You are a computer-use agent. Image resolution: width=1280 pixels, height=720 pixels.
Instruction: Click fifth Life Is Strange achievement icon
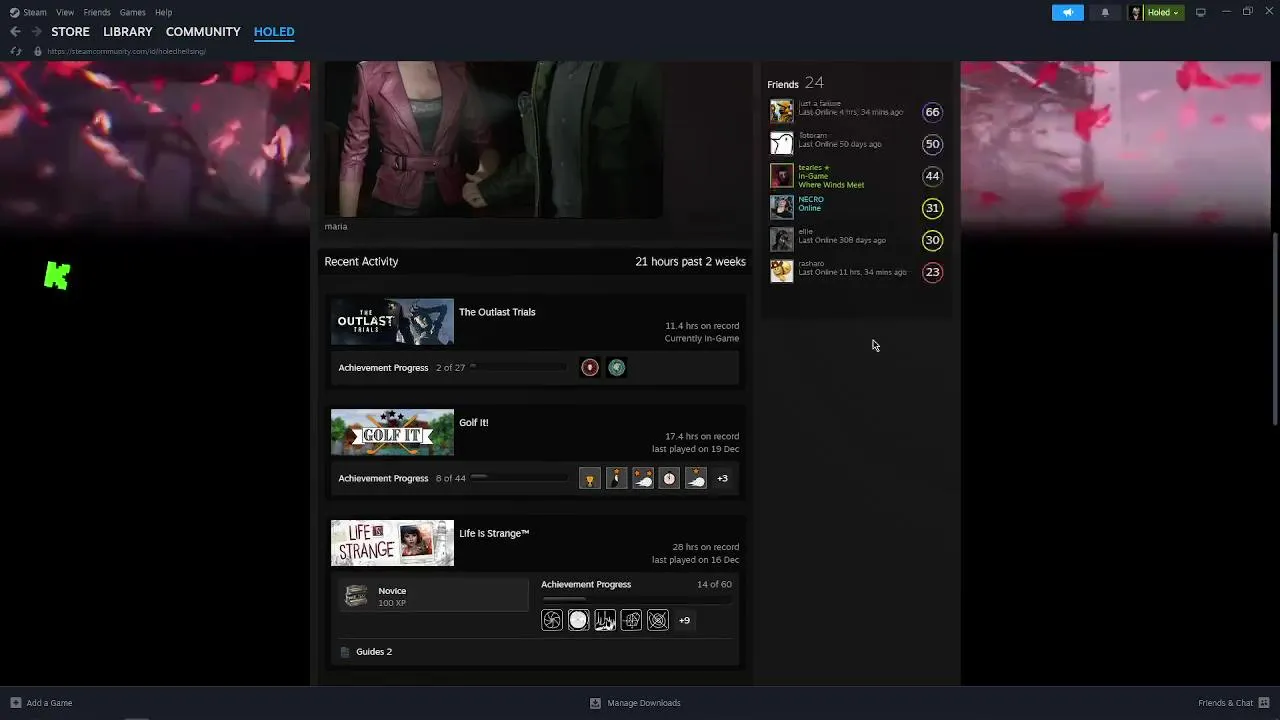658,621
